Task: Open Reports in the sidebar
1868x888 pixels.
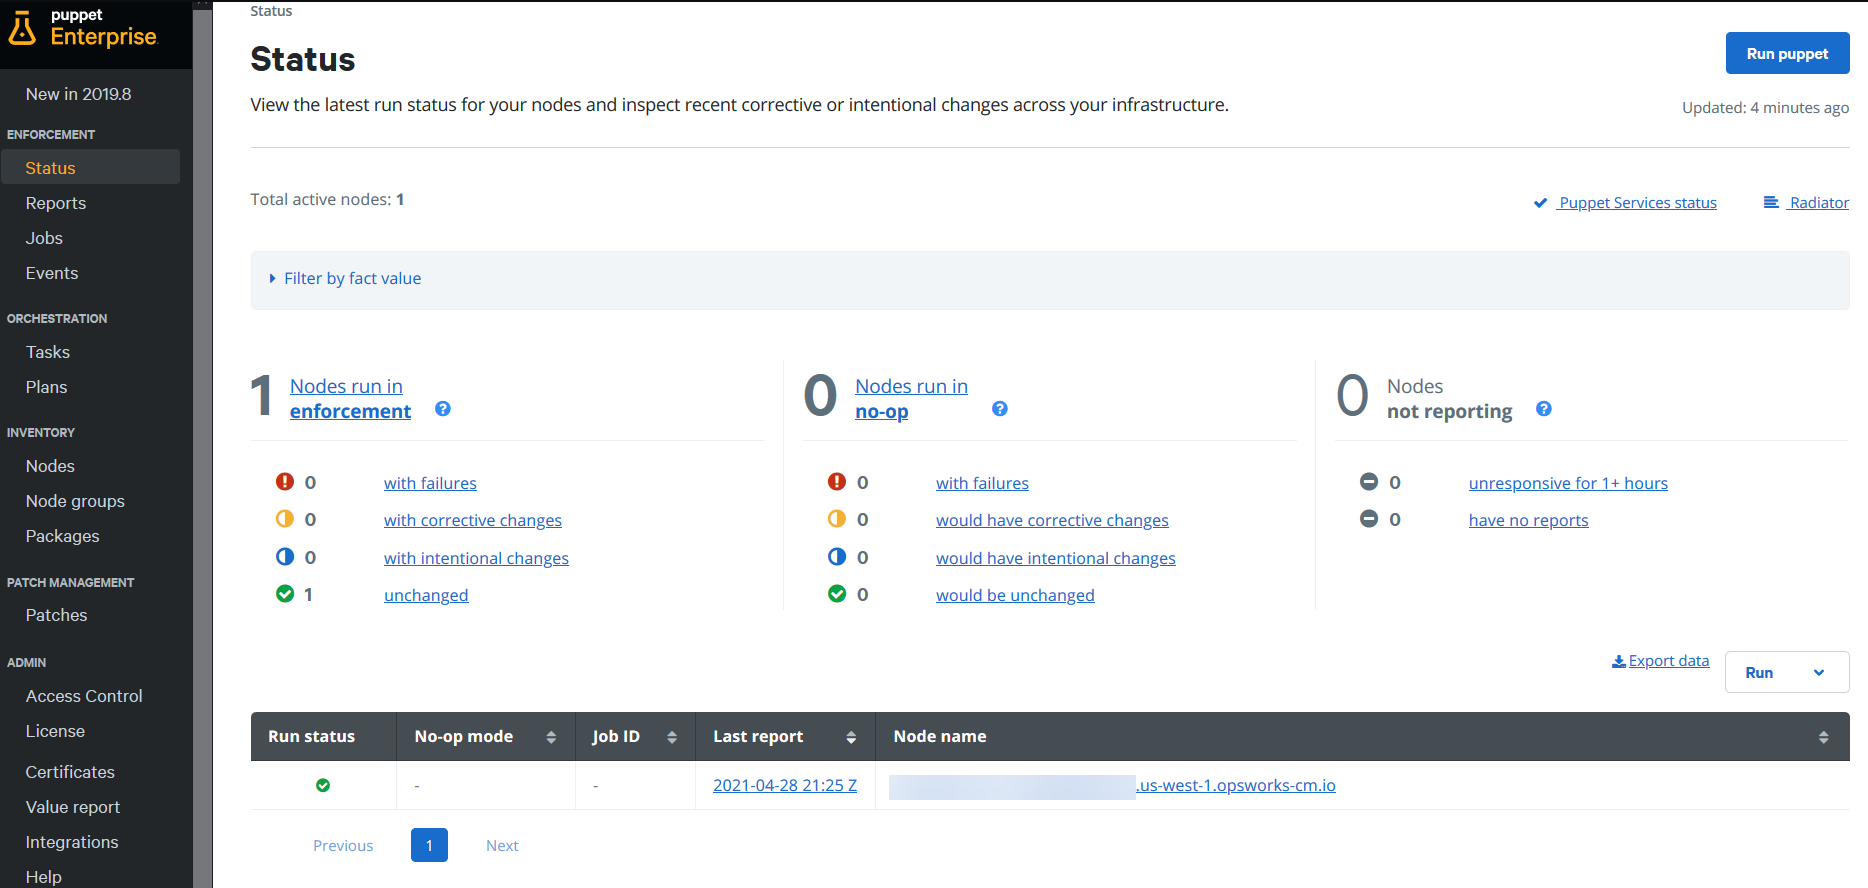Action: tap(56, 203)
